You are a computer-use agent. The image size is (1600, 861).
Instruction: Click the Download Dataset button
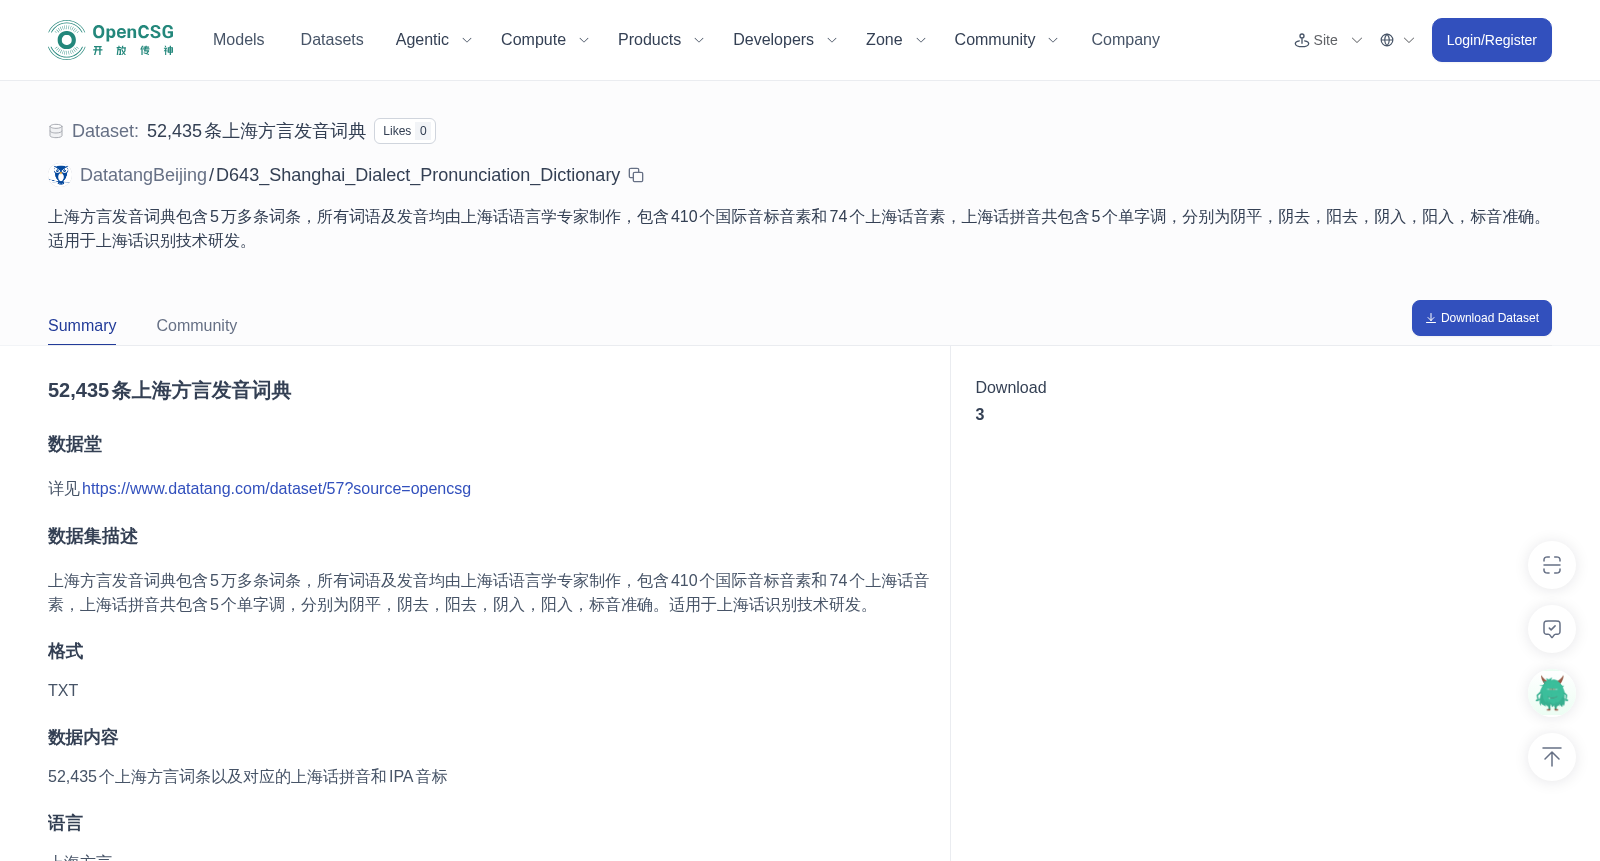pyautogui.click(x=1482, y=318)
